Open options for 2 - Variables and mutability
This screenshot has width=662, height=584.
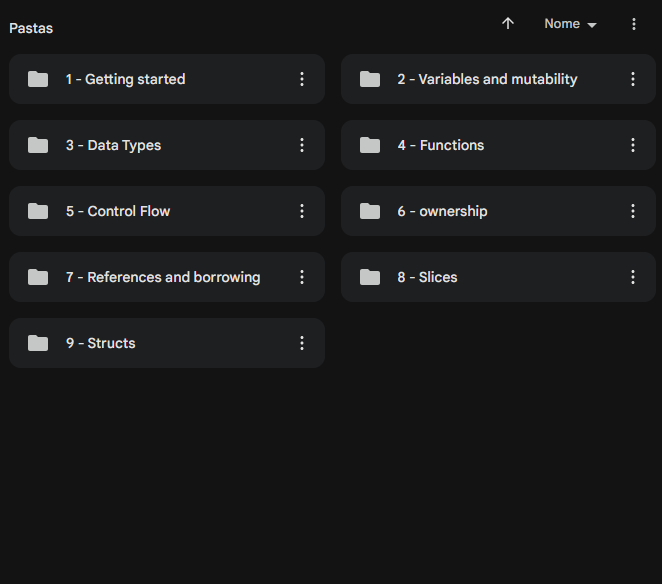point(633,79)
